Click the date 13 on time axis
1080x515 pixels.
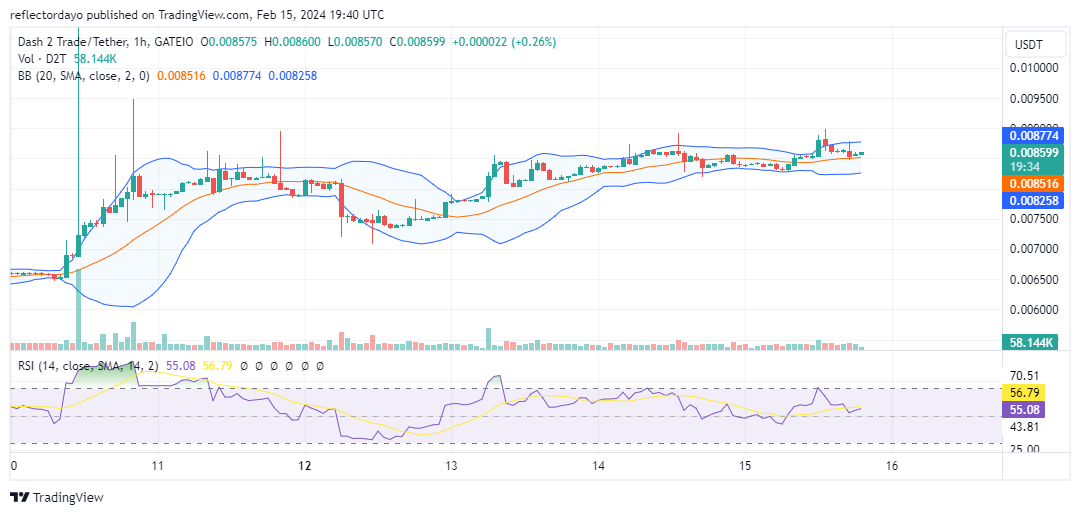(452, 466)
